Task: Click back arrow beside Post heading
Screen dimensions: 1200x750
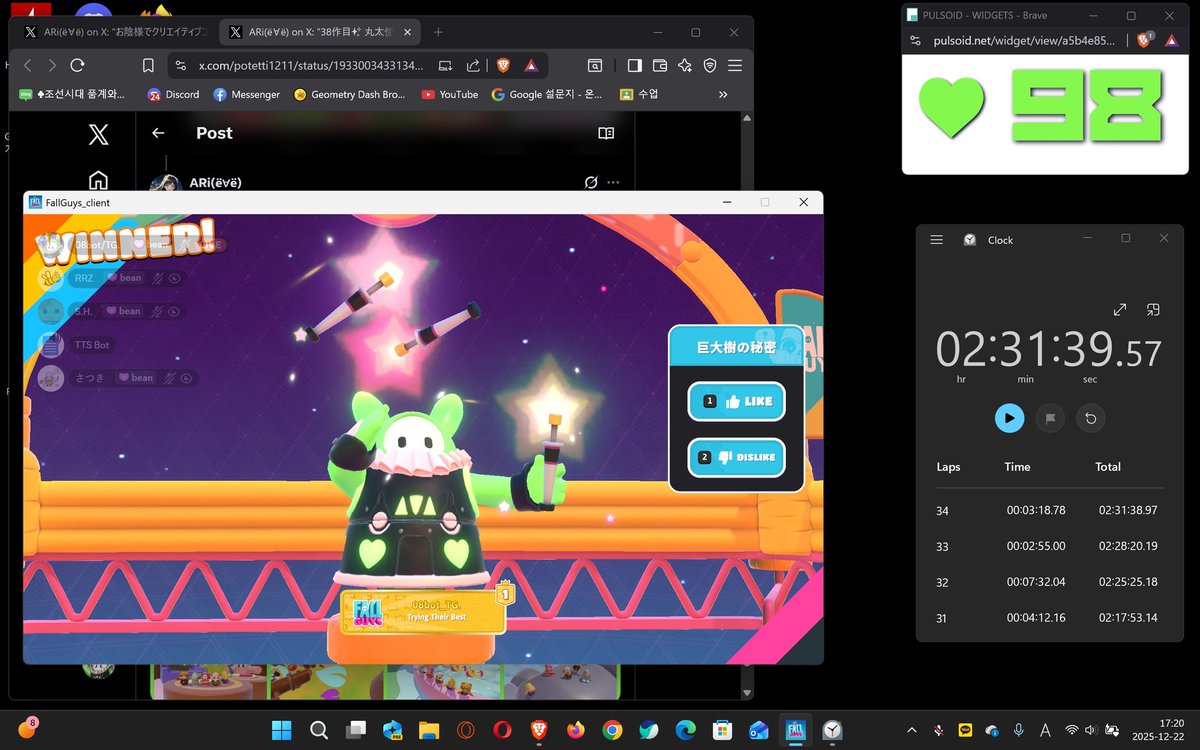Action: pyautogui.click(x=158, y=133)
